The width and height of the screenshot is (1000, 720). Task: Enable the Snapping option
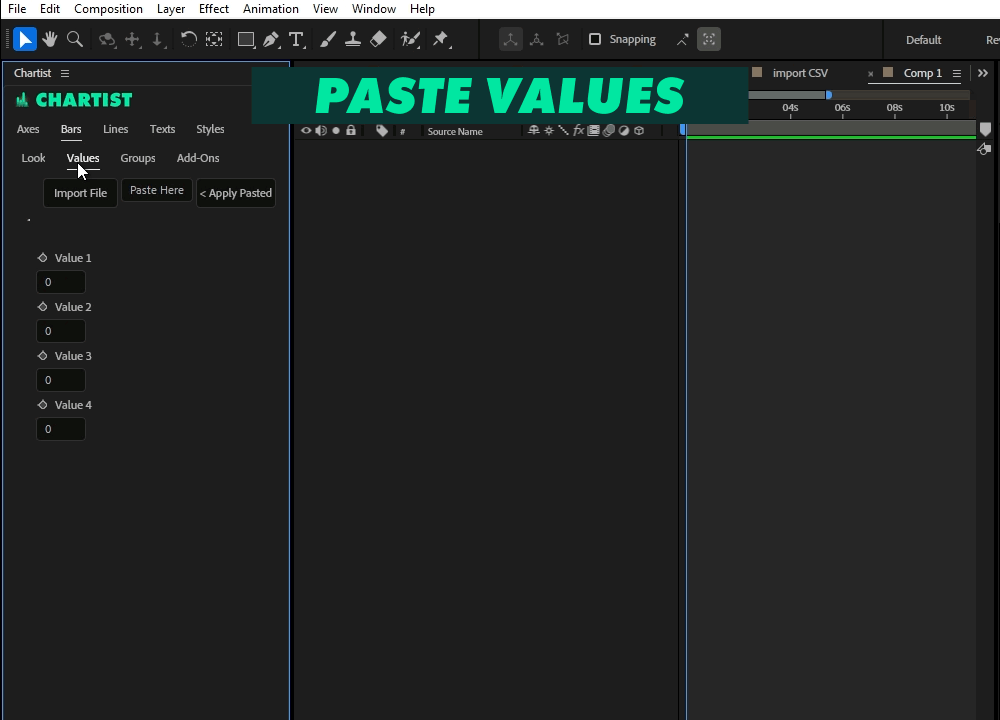point(596,39)
